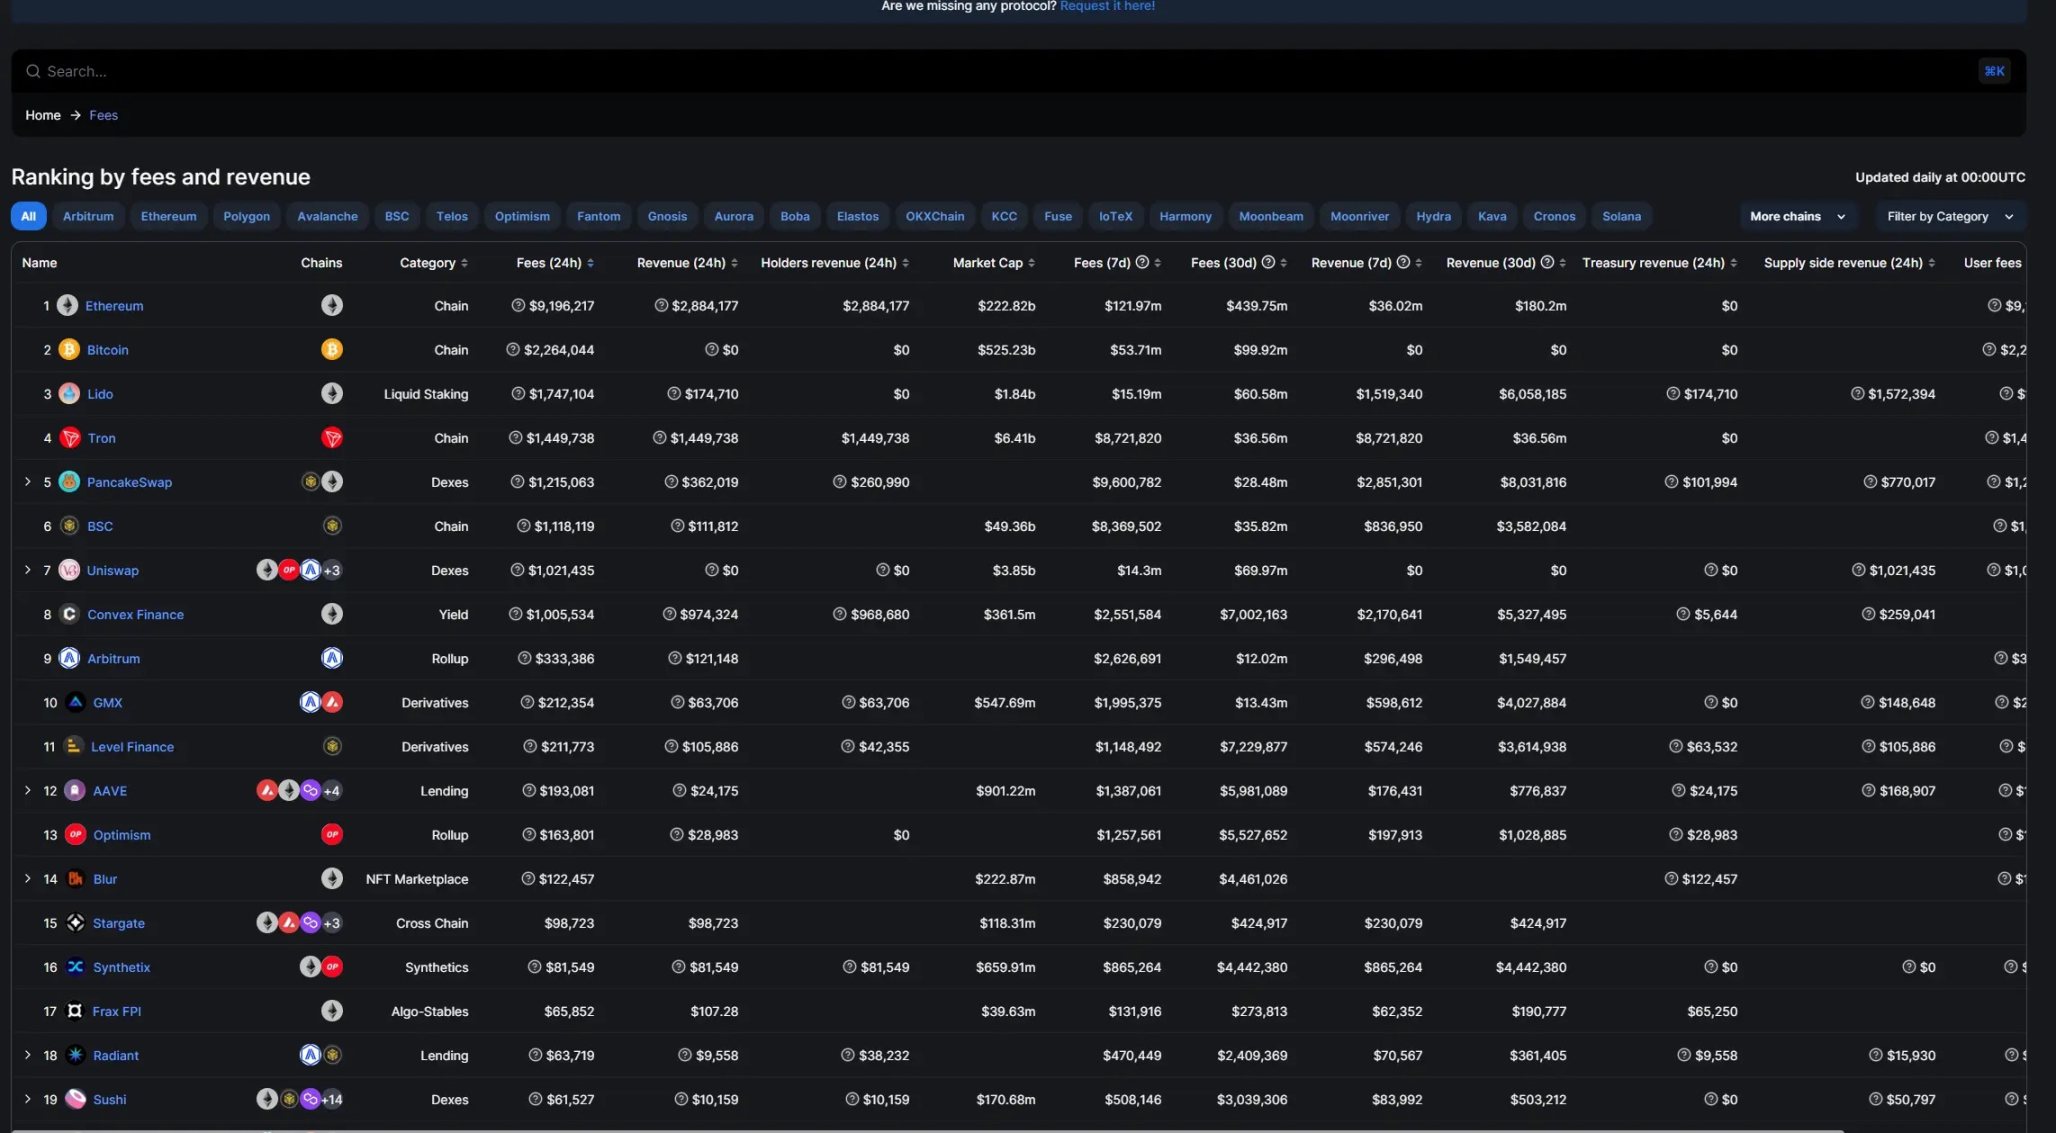
Task: Focus the Search input field
Action: (x=1000, y=71)
